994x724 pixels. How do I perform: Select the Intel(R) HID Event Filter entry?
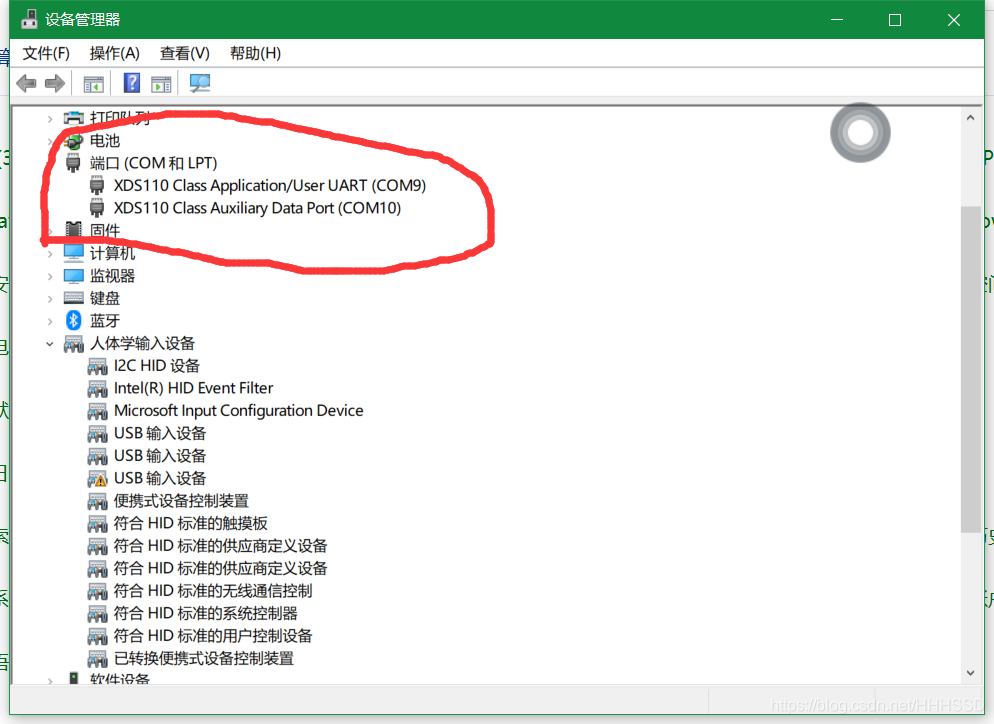(x=193, y=388)
